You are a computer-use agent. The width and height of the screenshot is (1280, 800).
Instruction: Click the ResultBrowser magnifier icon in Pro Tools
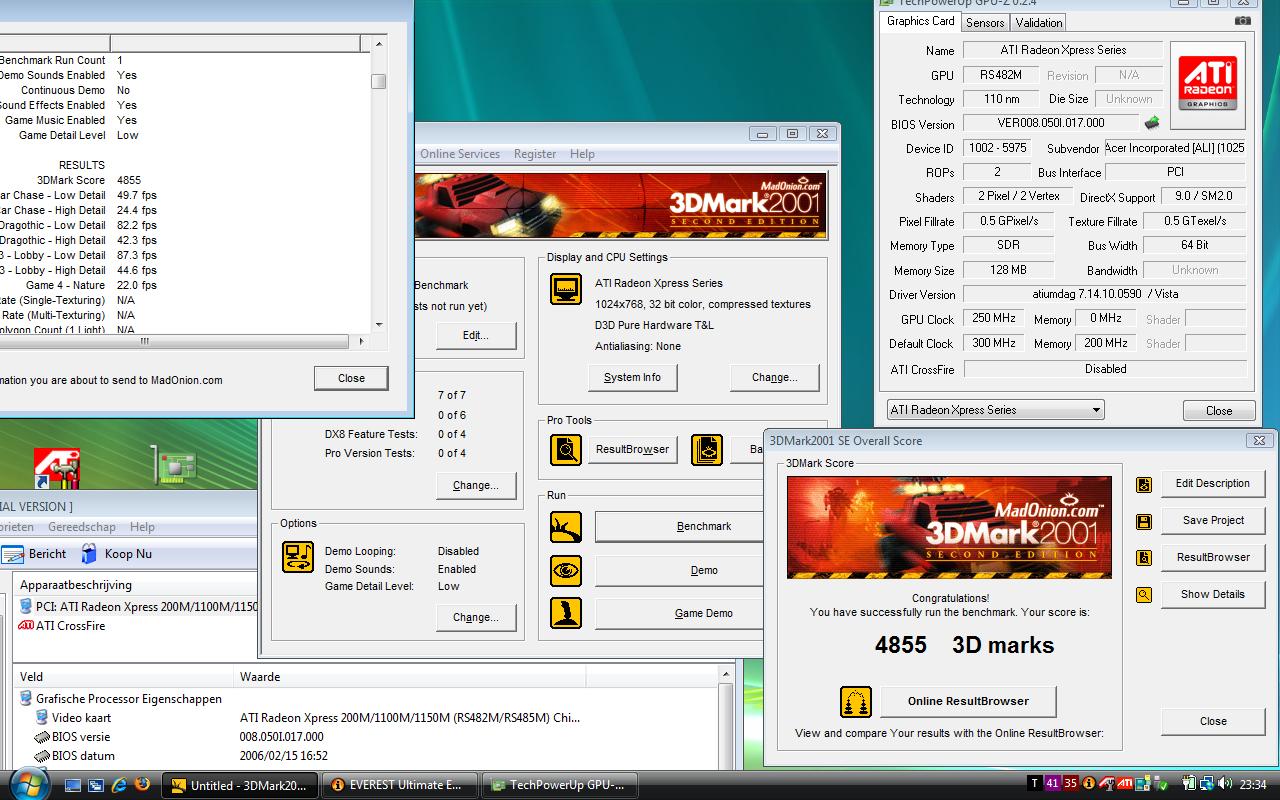[x=566, y=450]
